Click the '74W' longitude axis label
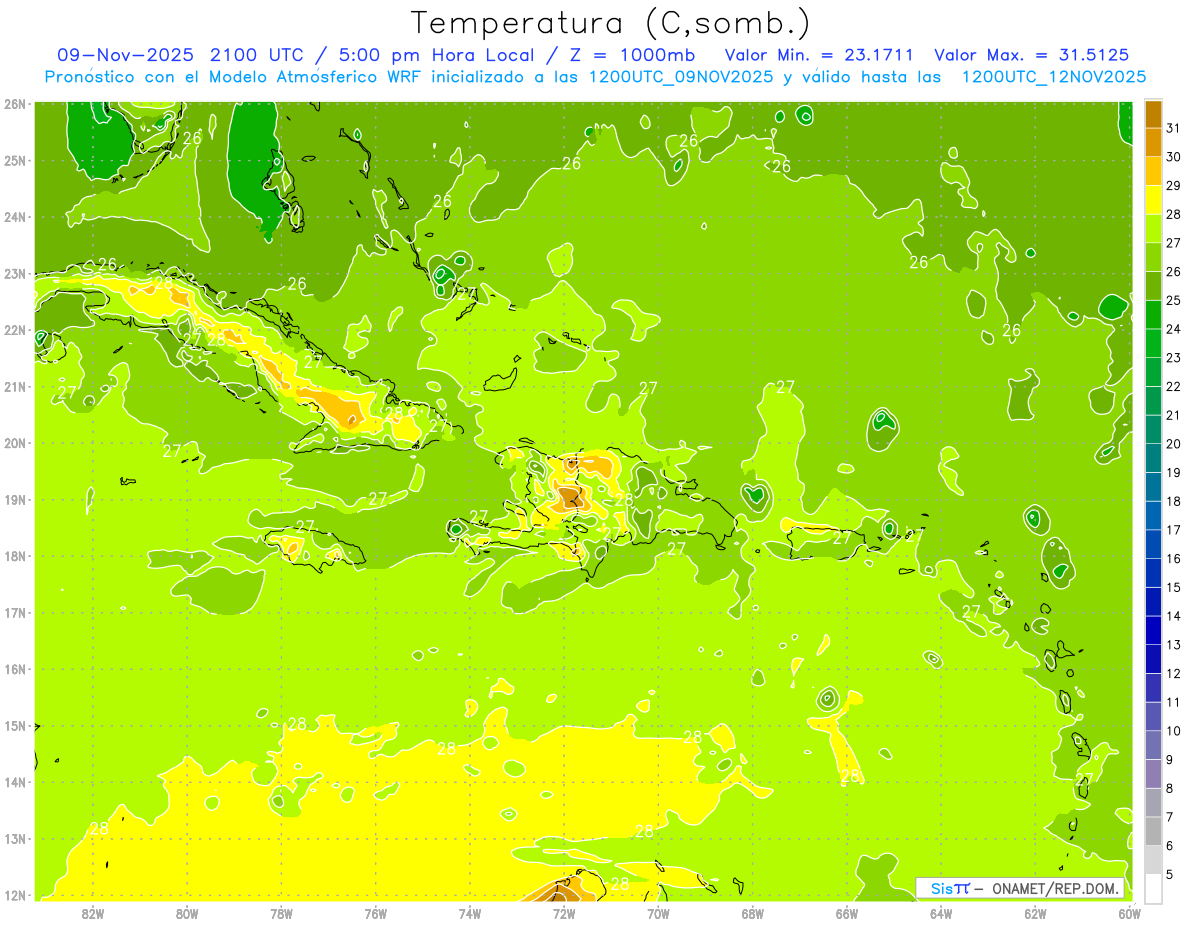Screen dimensions: 1200x927 click(470, 913)
